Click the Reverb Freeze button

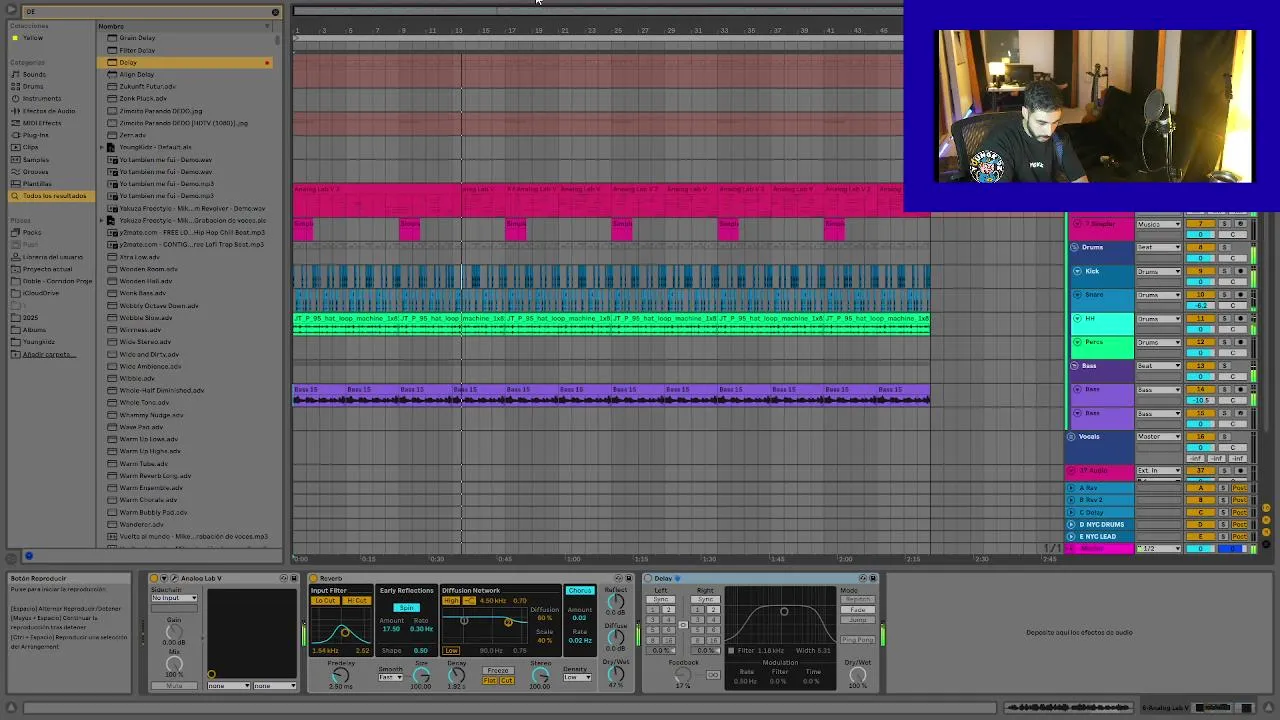pos(497,671)
